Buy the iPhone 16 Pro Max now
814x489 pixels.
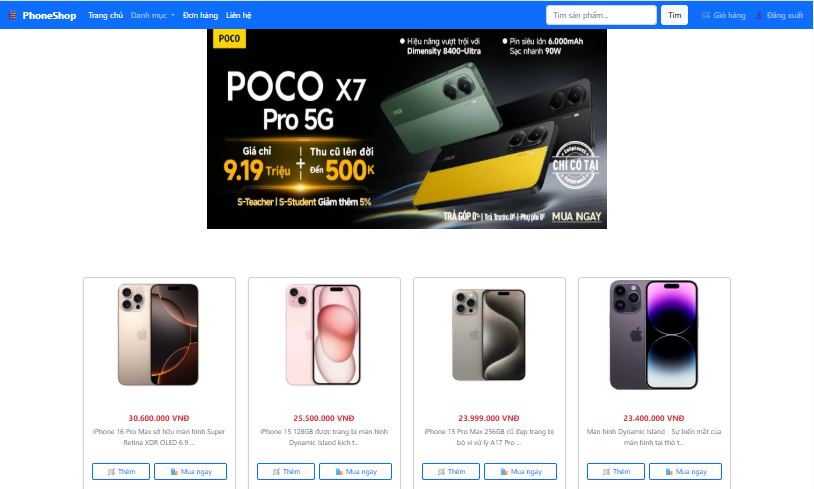click(190, 471)
